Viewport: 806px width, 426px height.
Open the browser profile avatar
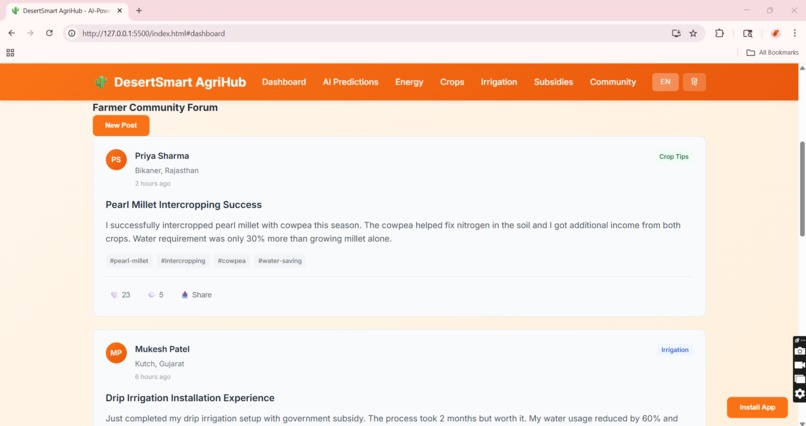(x=775, y=33)
